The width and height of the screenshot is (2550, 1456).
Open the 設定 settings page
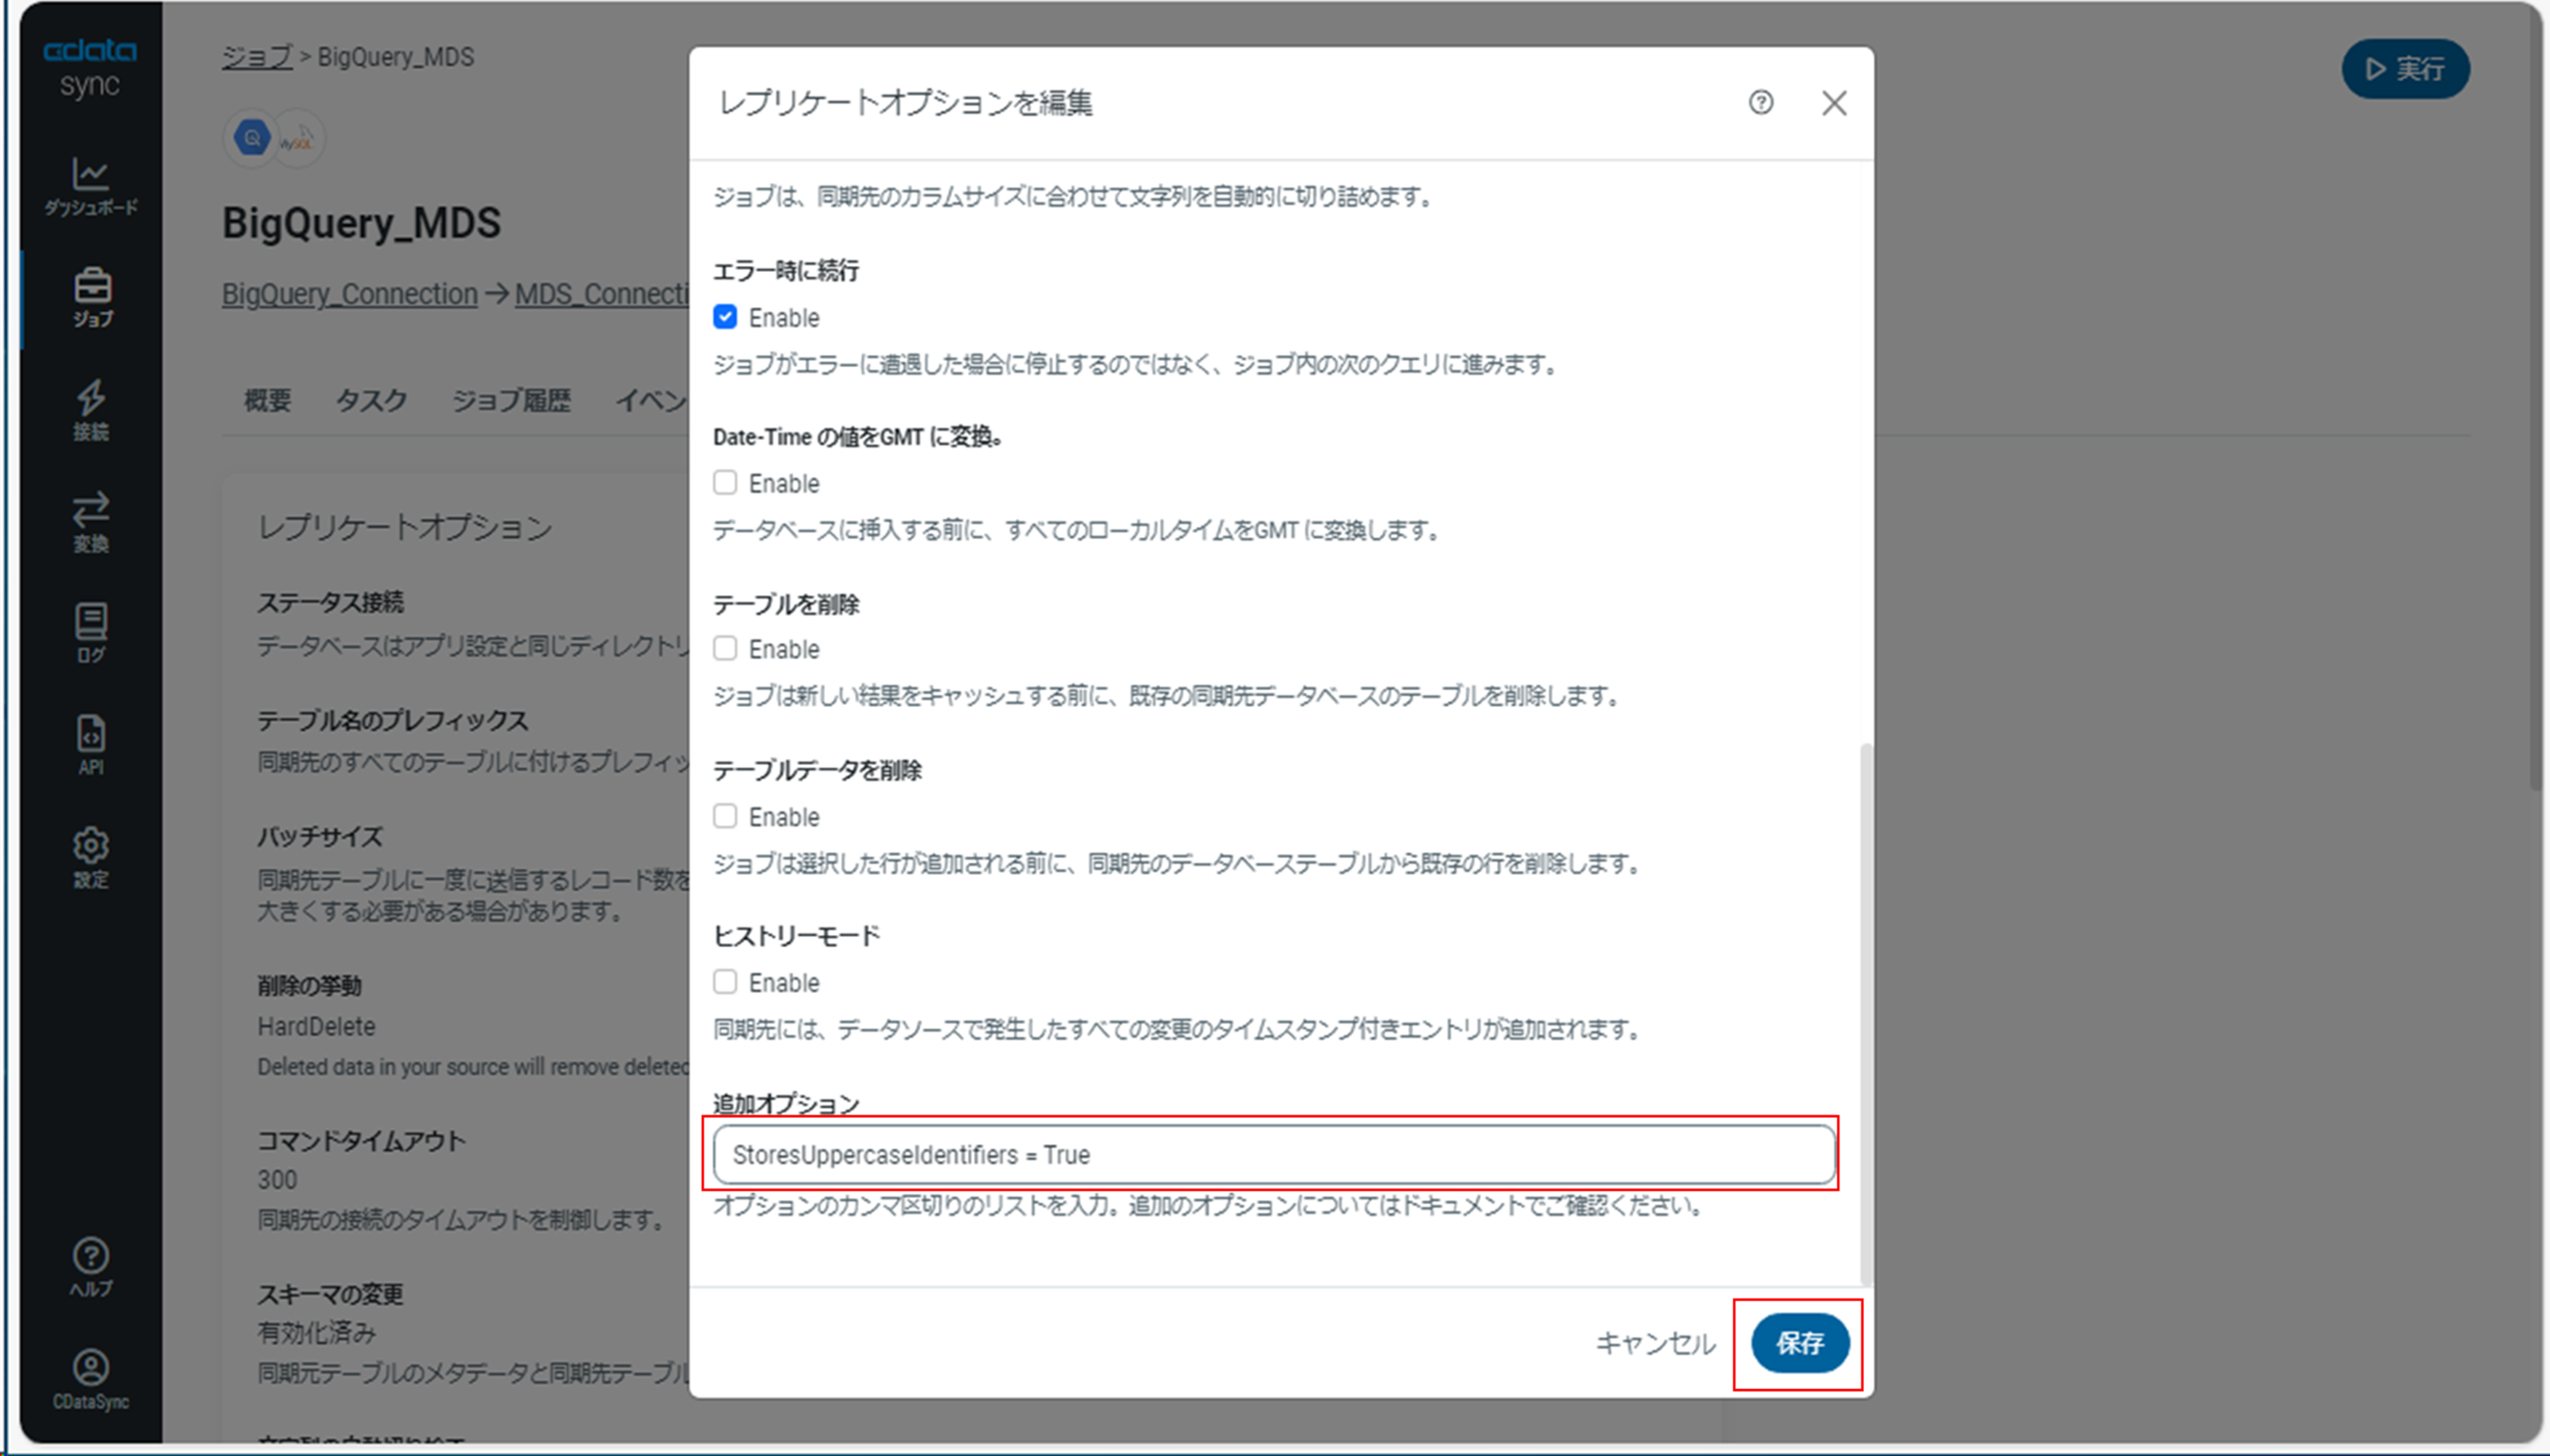tap(90, 858)
